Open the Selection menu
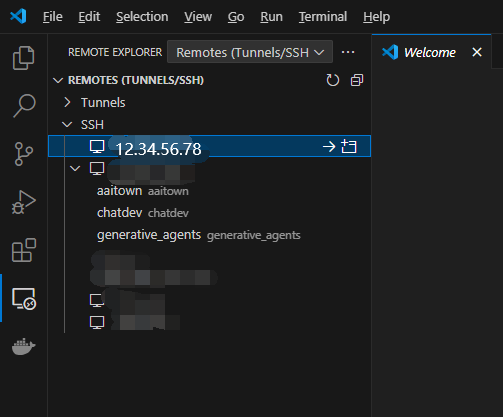The image size is (503, 417). click(x=142, y=16)
